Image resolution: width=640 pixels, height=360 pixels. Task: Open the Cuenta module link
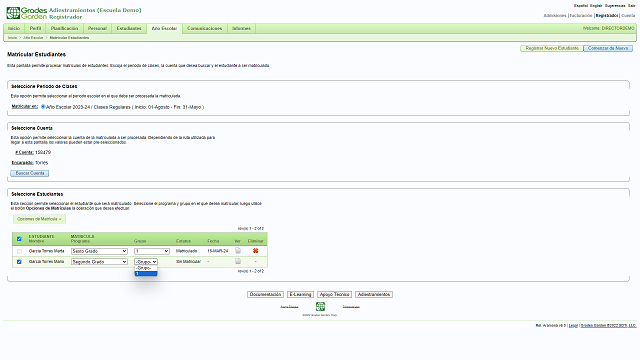pos(628,16)
